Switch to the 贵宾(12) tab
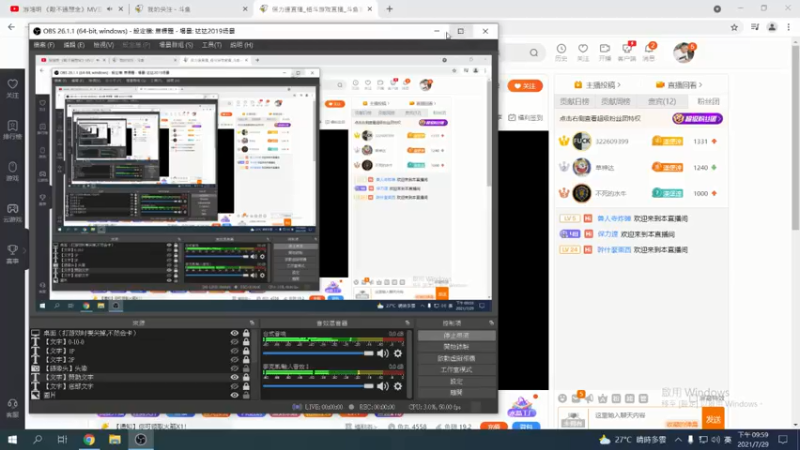Image resolution: width=800 pixels, height=450 pixels. point(662,102)
